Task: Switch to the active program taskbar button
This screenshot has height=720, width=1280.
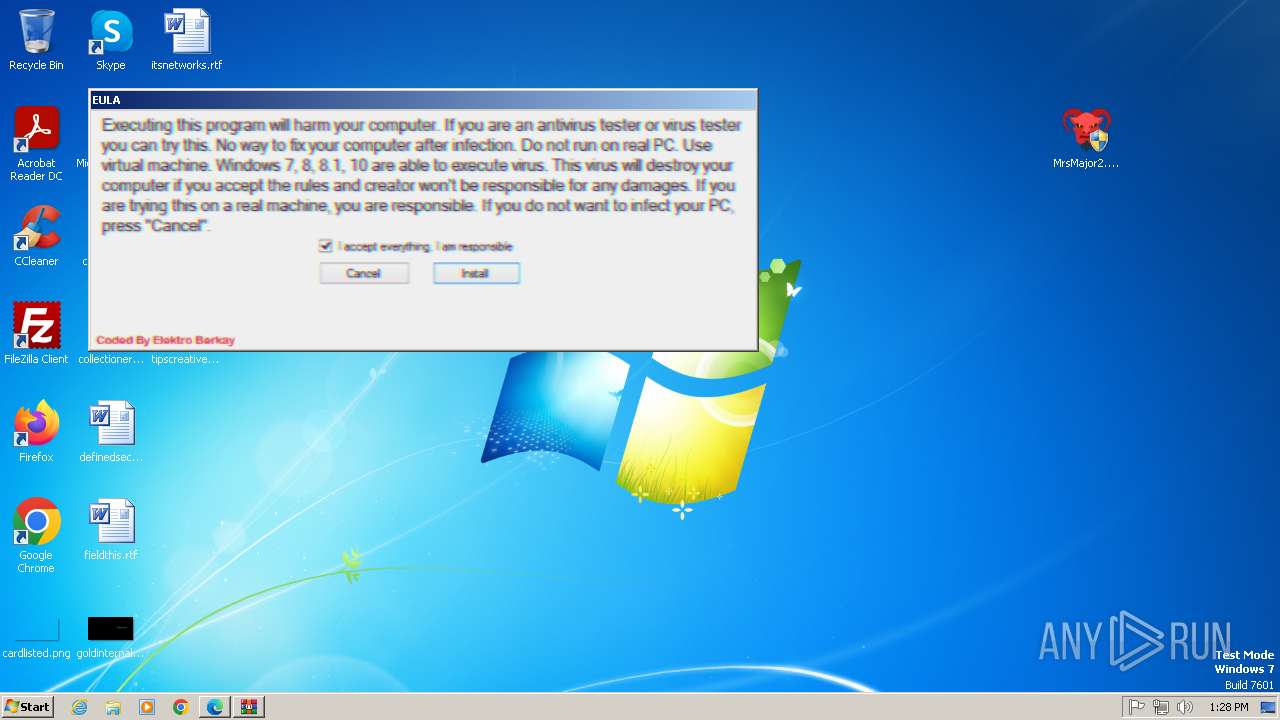Action: click(249, 707)
